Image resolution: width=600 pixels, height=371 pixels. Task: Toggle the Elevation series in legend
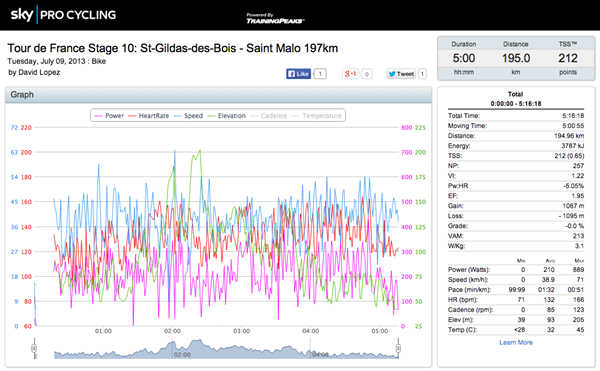click(226, 116)
